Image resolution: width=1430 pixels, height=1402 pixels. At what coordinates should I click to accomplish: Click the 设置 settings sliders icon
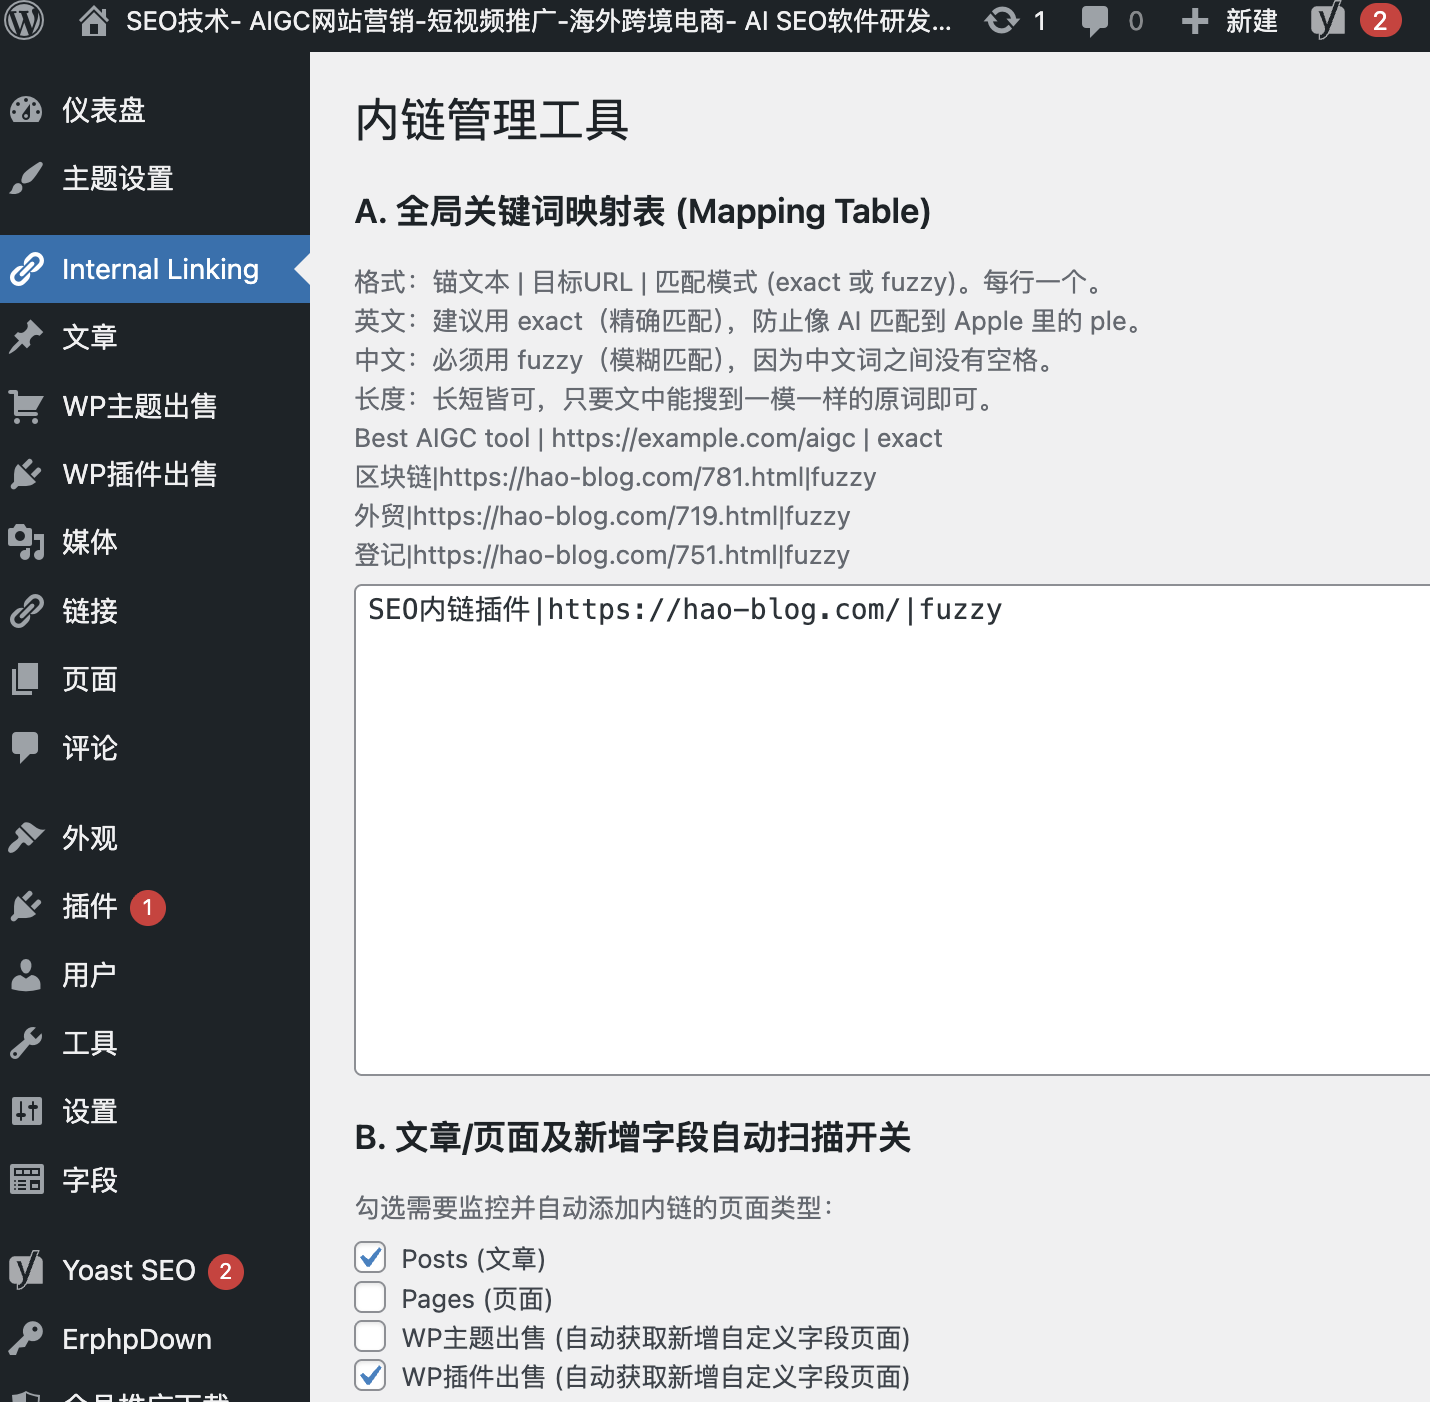[26, 1111]
